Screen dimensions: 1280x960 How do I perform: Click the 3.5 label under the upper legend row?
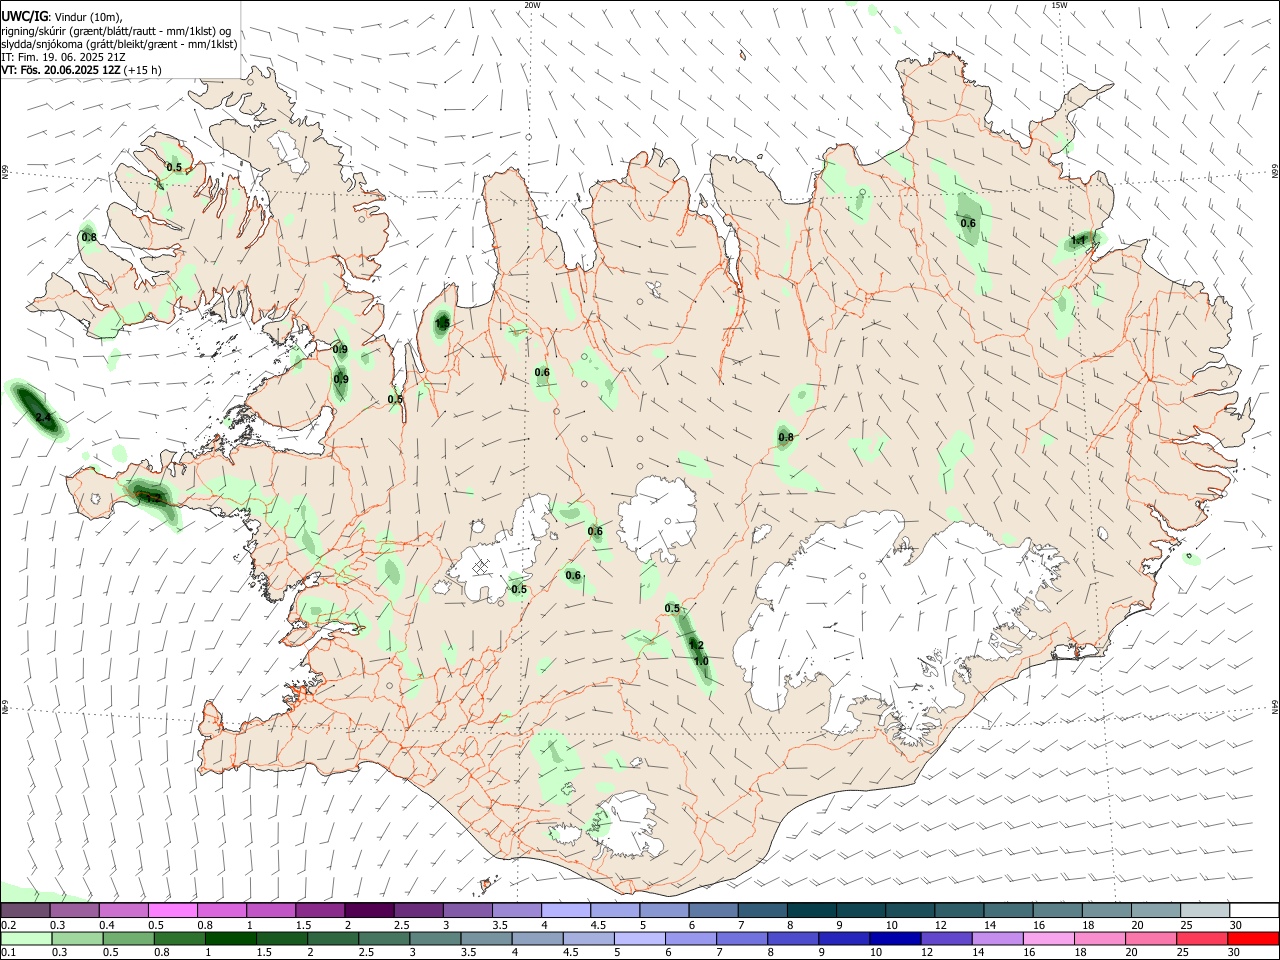pos(500,925)
